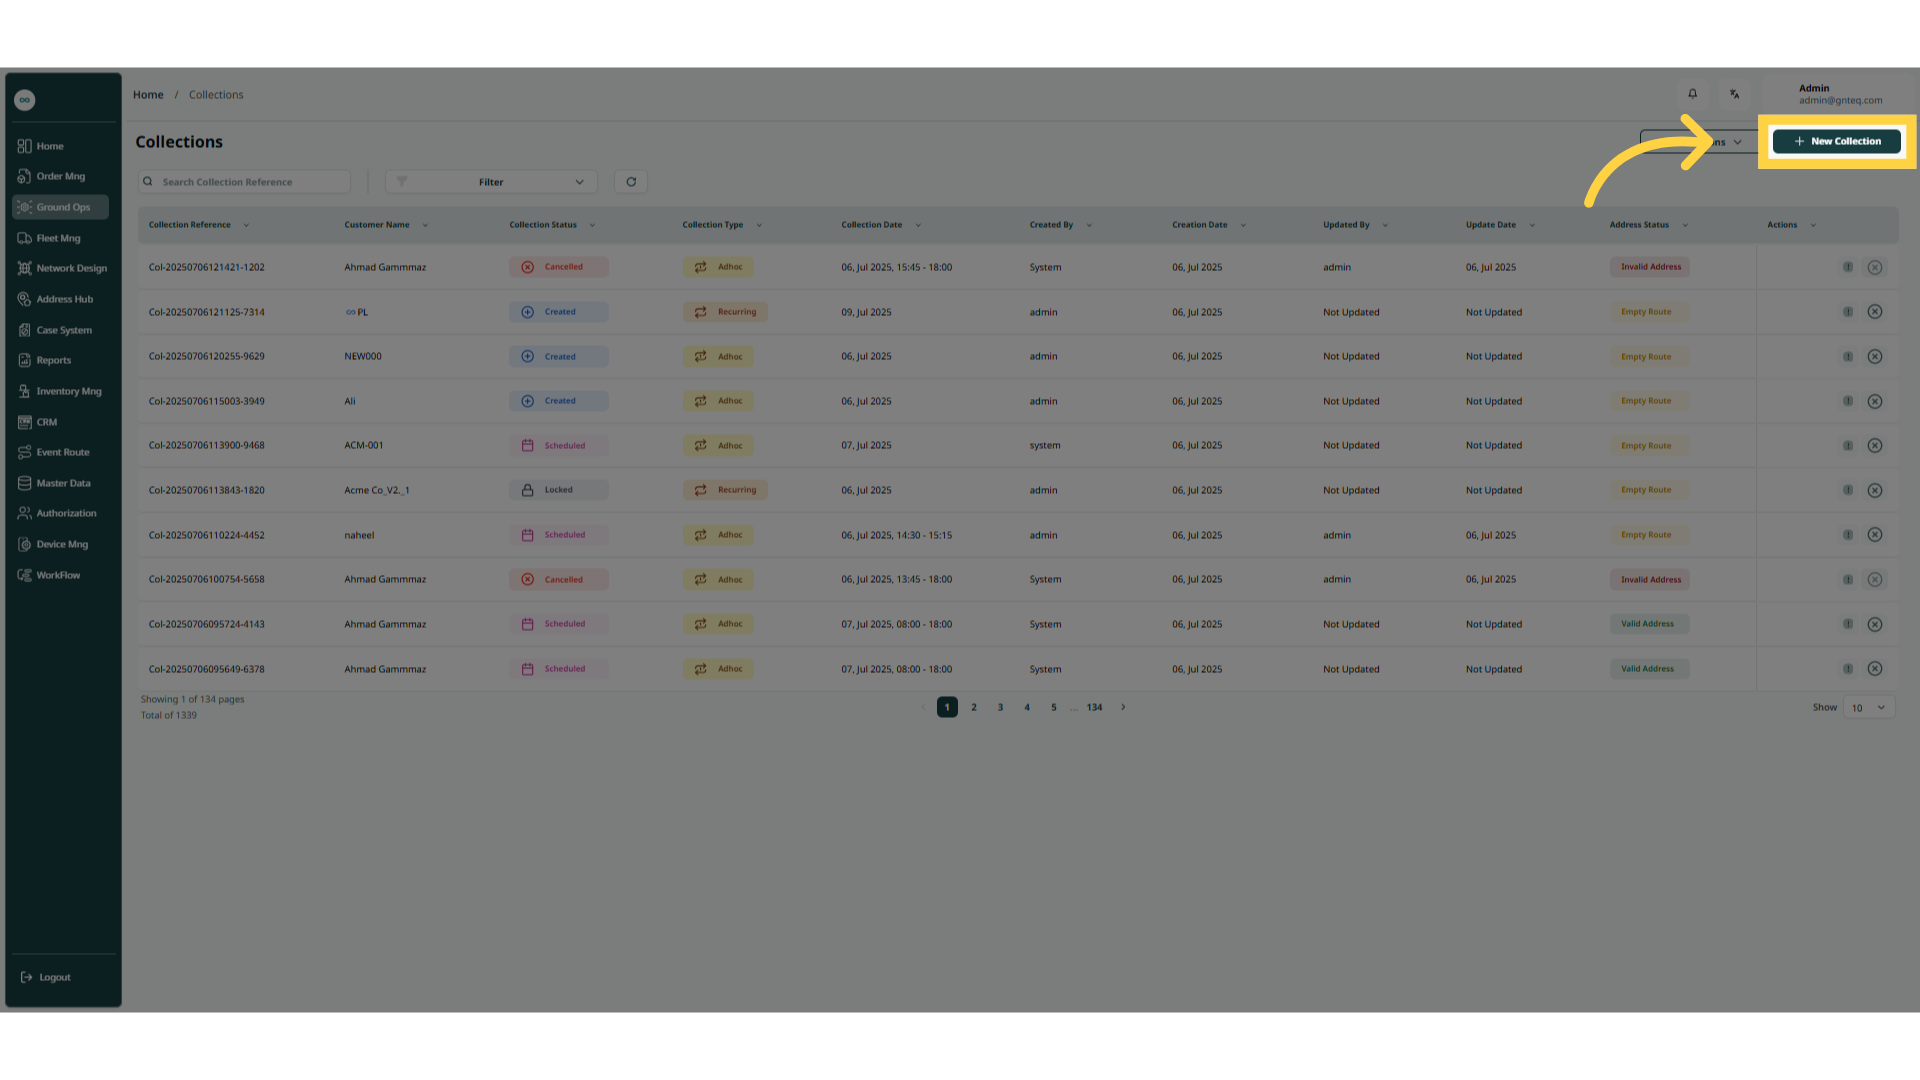
Task: Click the New Collection button
Action: click(x=1837, y=141)
